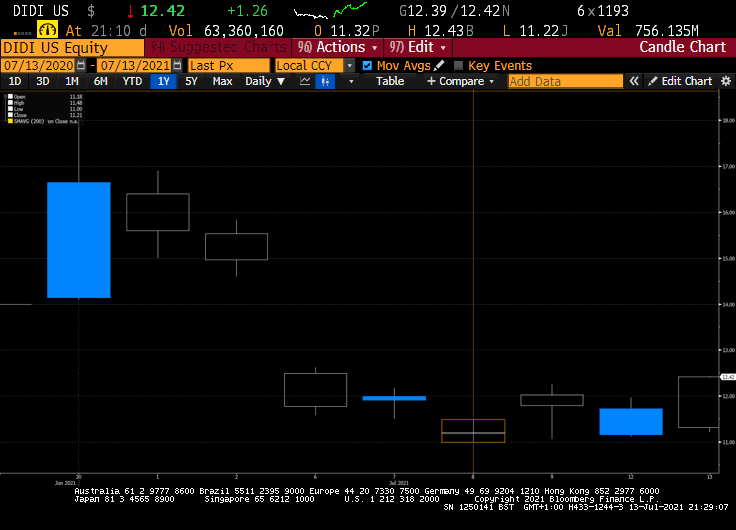Click the yellow gauge icon near At 21:10
Image resolution: width=736 pixels, height=530 pixels.
[x=47, y=30]
